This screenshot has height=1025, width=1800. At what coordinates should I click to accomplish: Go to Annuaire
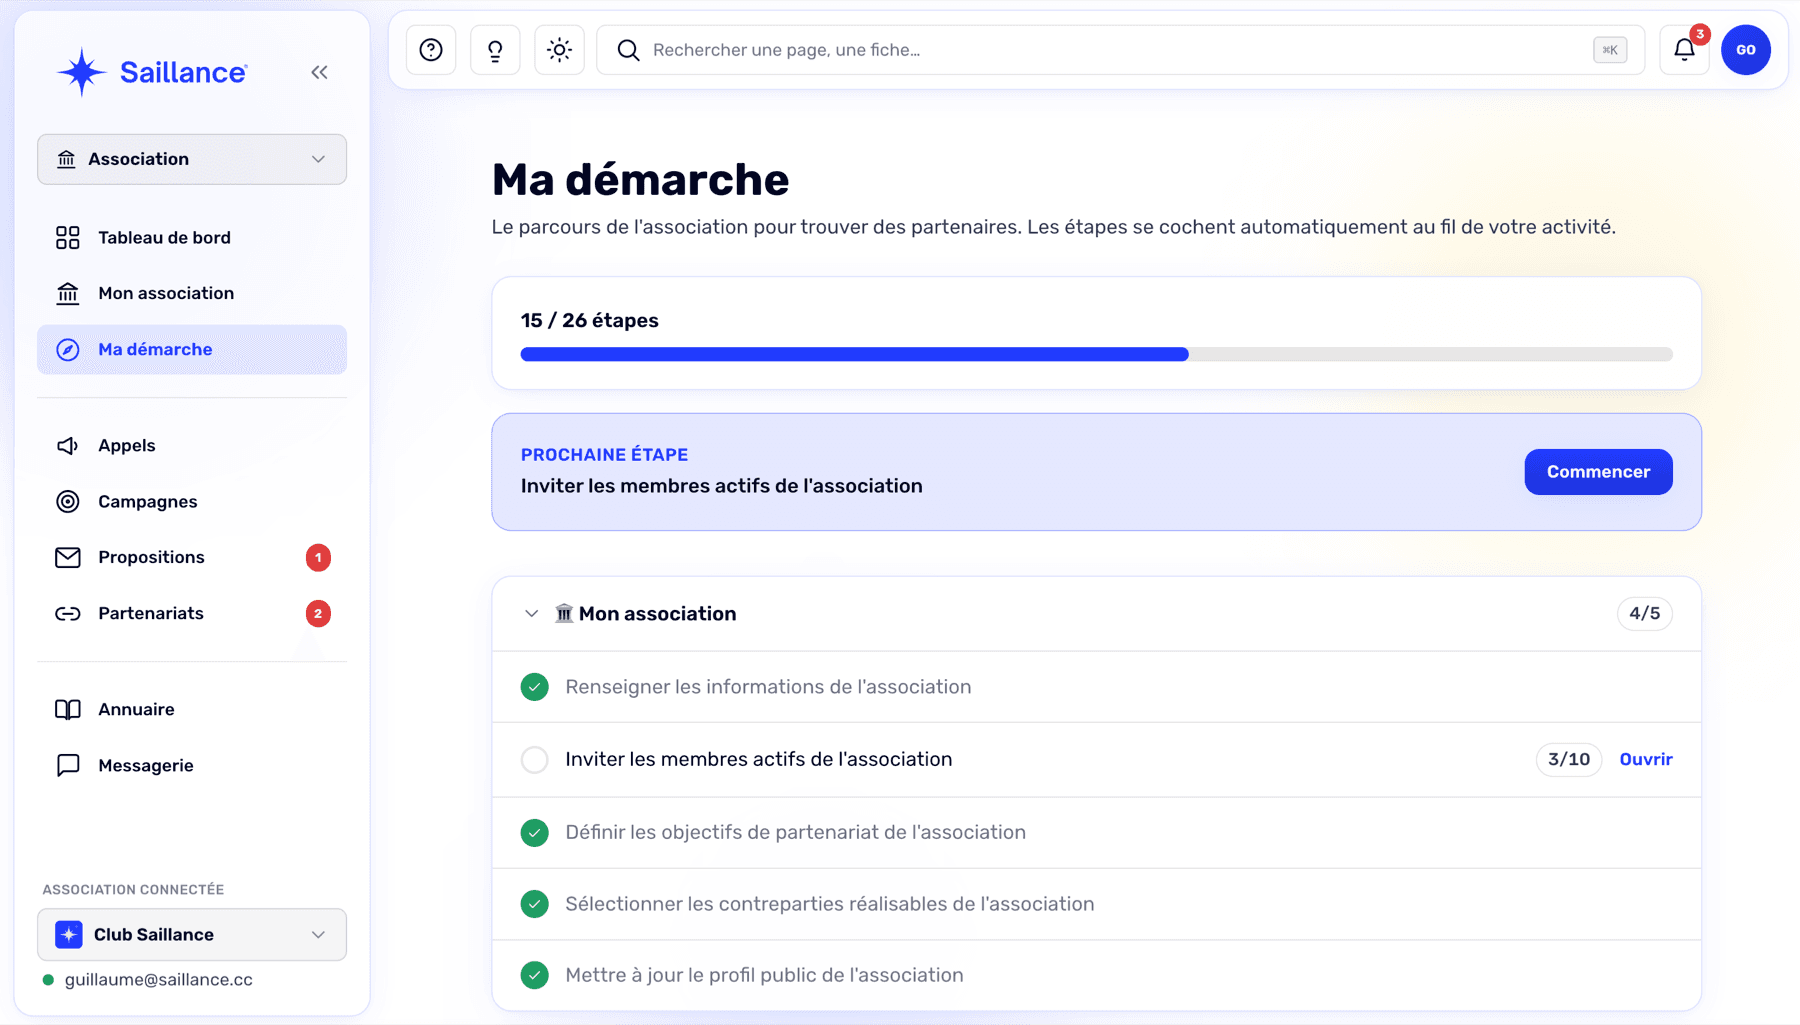tap(192, 709)
